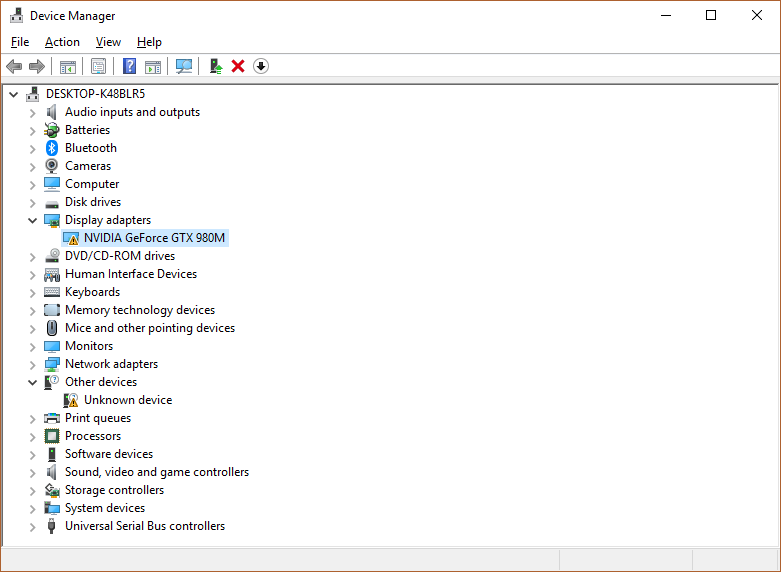Screen dimensions: 781x572
Task: Click the Update device driver toolbar icon
Action: click(215, 66)
